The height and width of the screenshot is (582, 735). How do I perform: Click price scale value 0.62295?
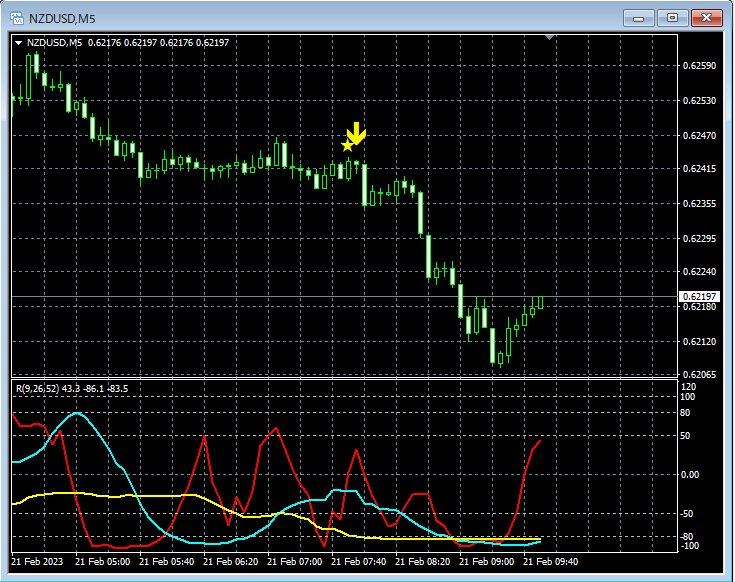point(699,239)
